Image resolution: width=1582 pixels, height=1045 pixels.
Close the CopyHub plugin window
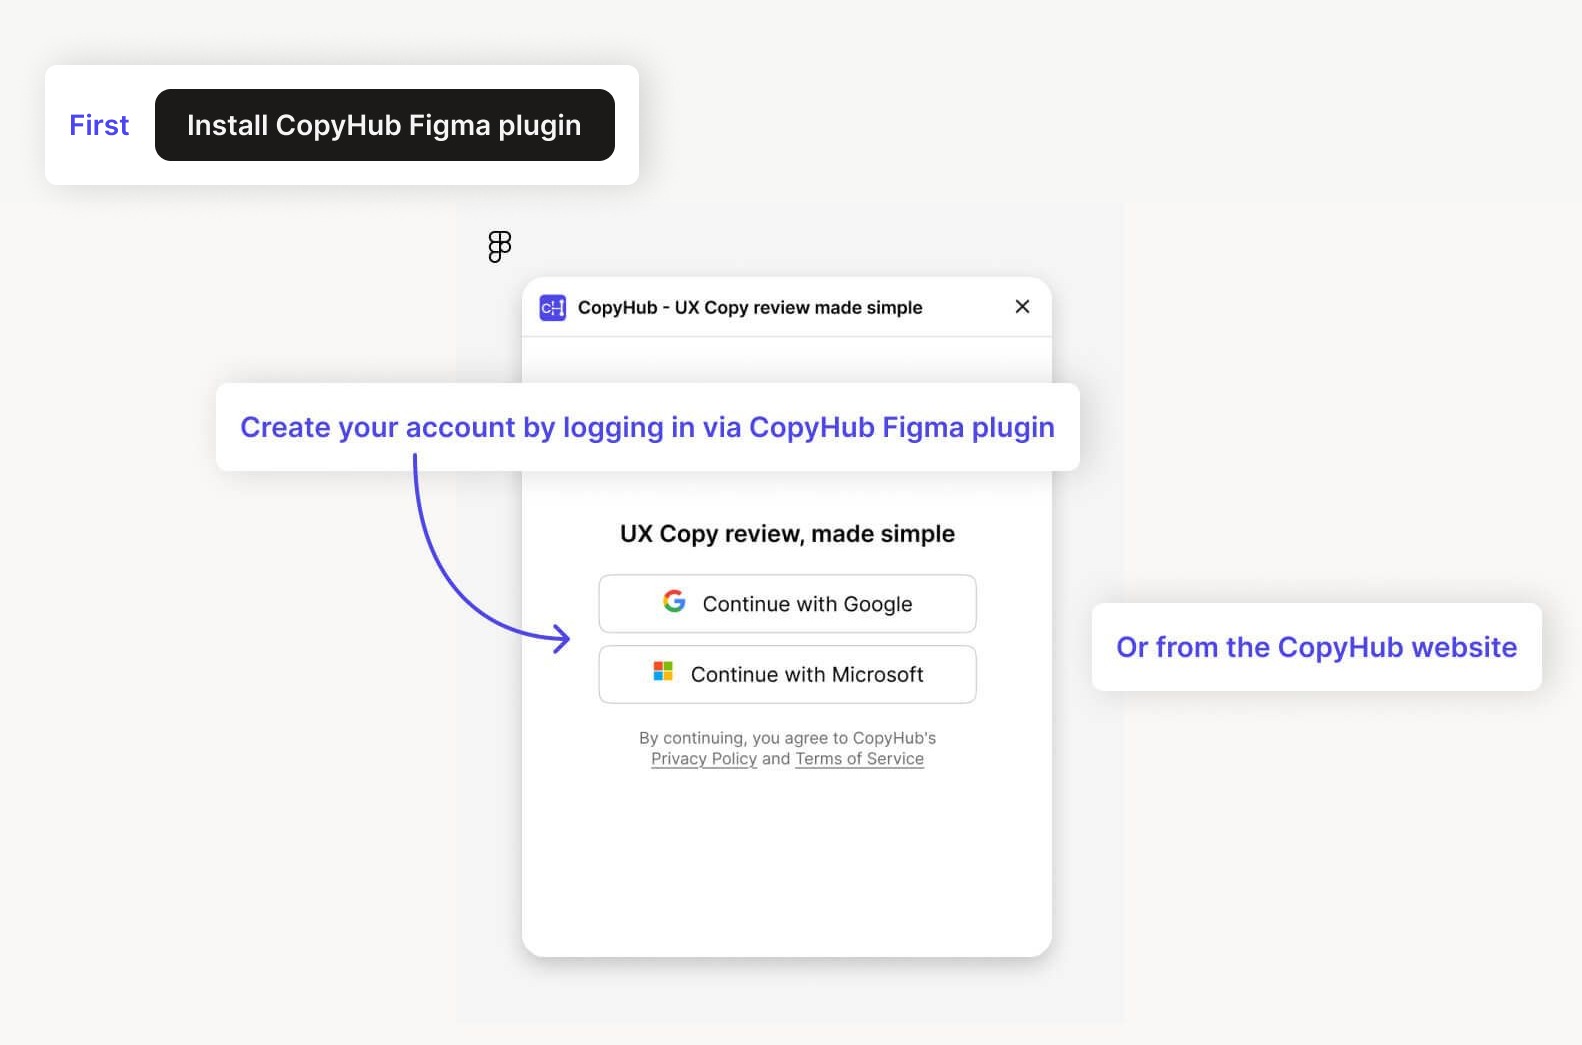1022,307
